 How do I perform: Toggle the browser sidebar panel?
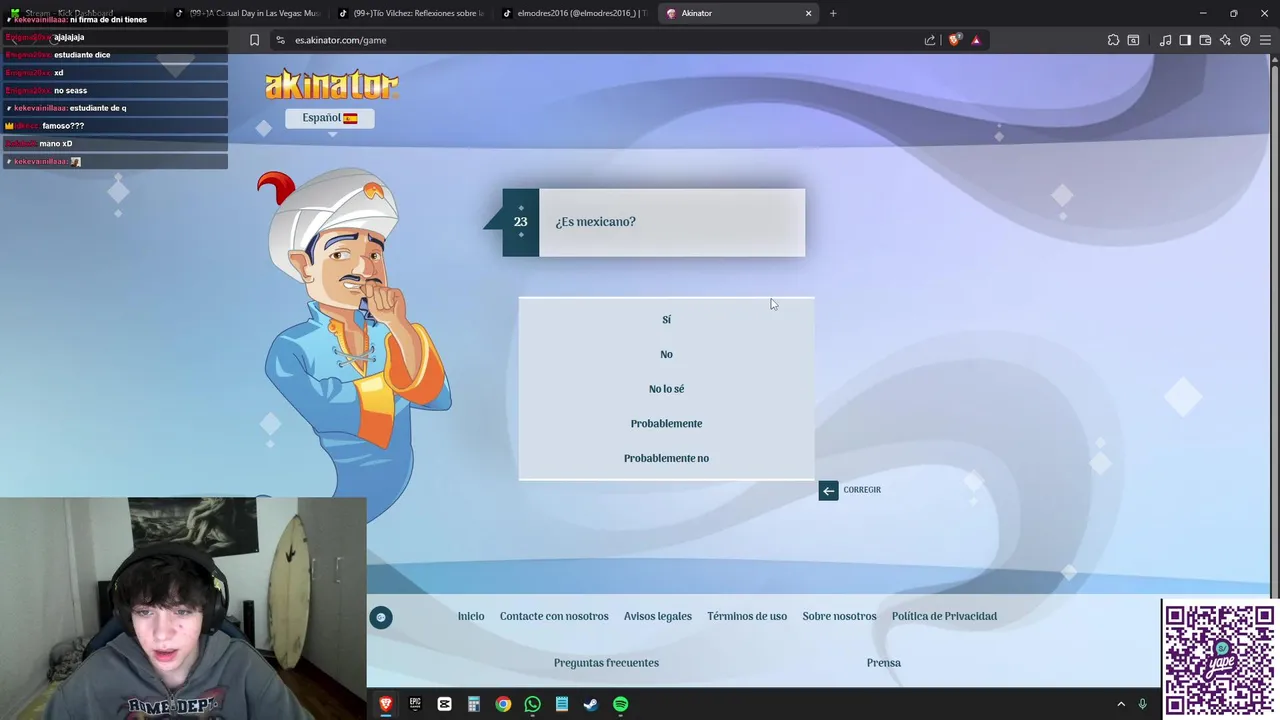coord(1185,40)
